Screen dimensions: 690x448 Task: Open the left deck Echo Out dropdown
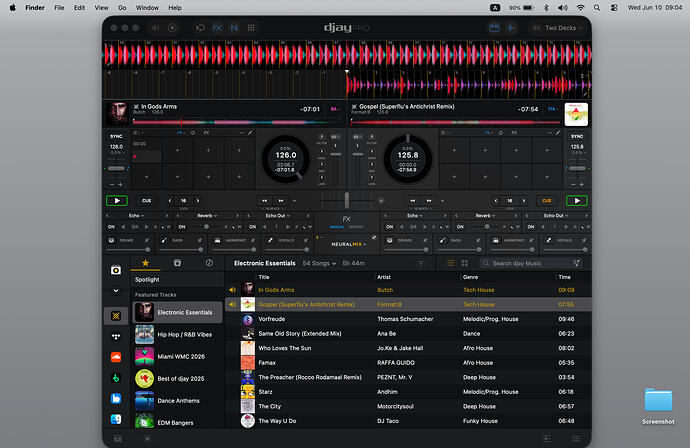click(277, 216)
